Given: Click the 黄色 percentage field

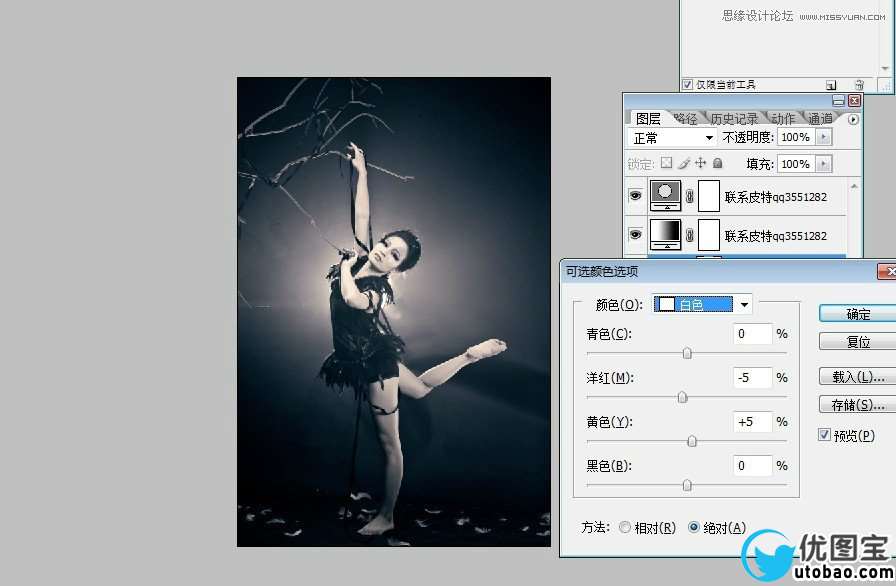Looking at the screenshot, I should tap(753, 422).
